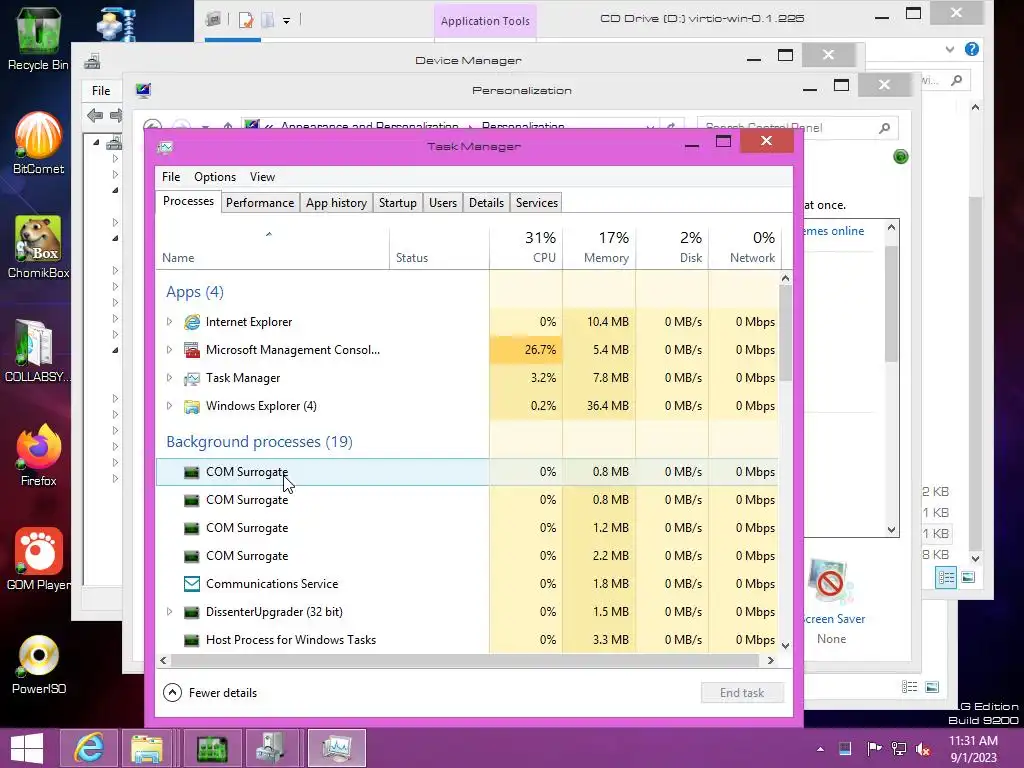Open the address bar dropdown in Personalization
This screenshot has width=1024, height=768.
(650, 127)
